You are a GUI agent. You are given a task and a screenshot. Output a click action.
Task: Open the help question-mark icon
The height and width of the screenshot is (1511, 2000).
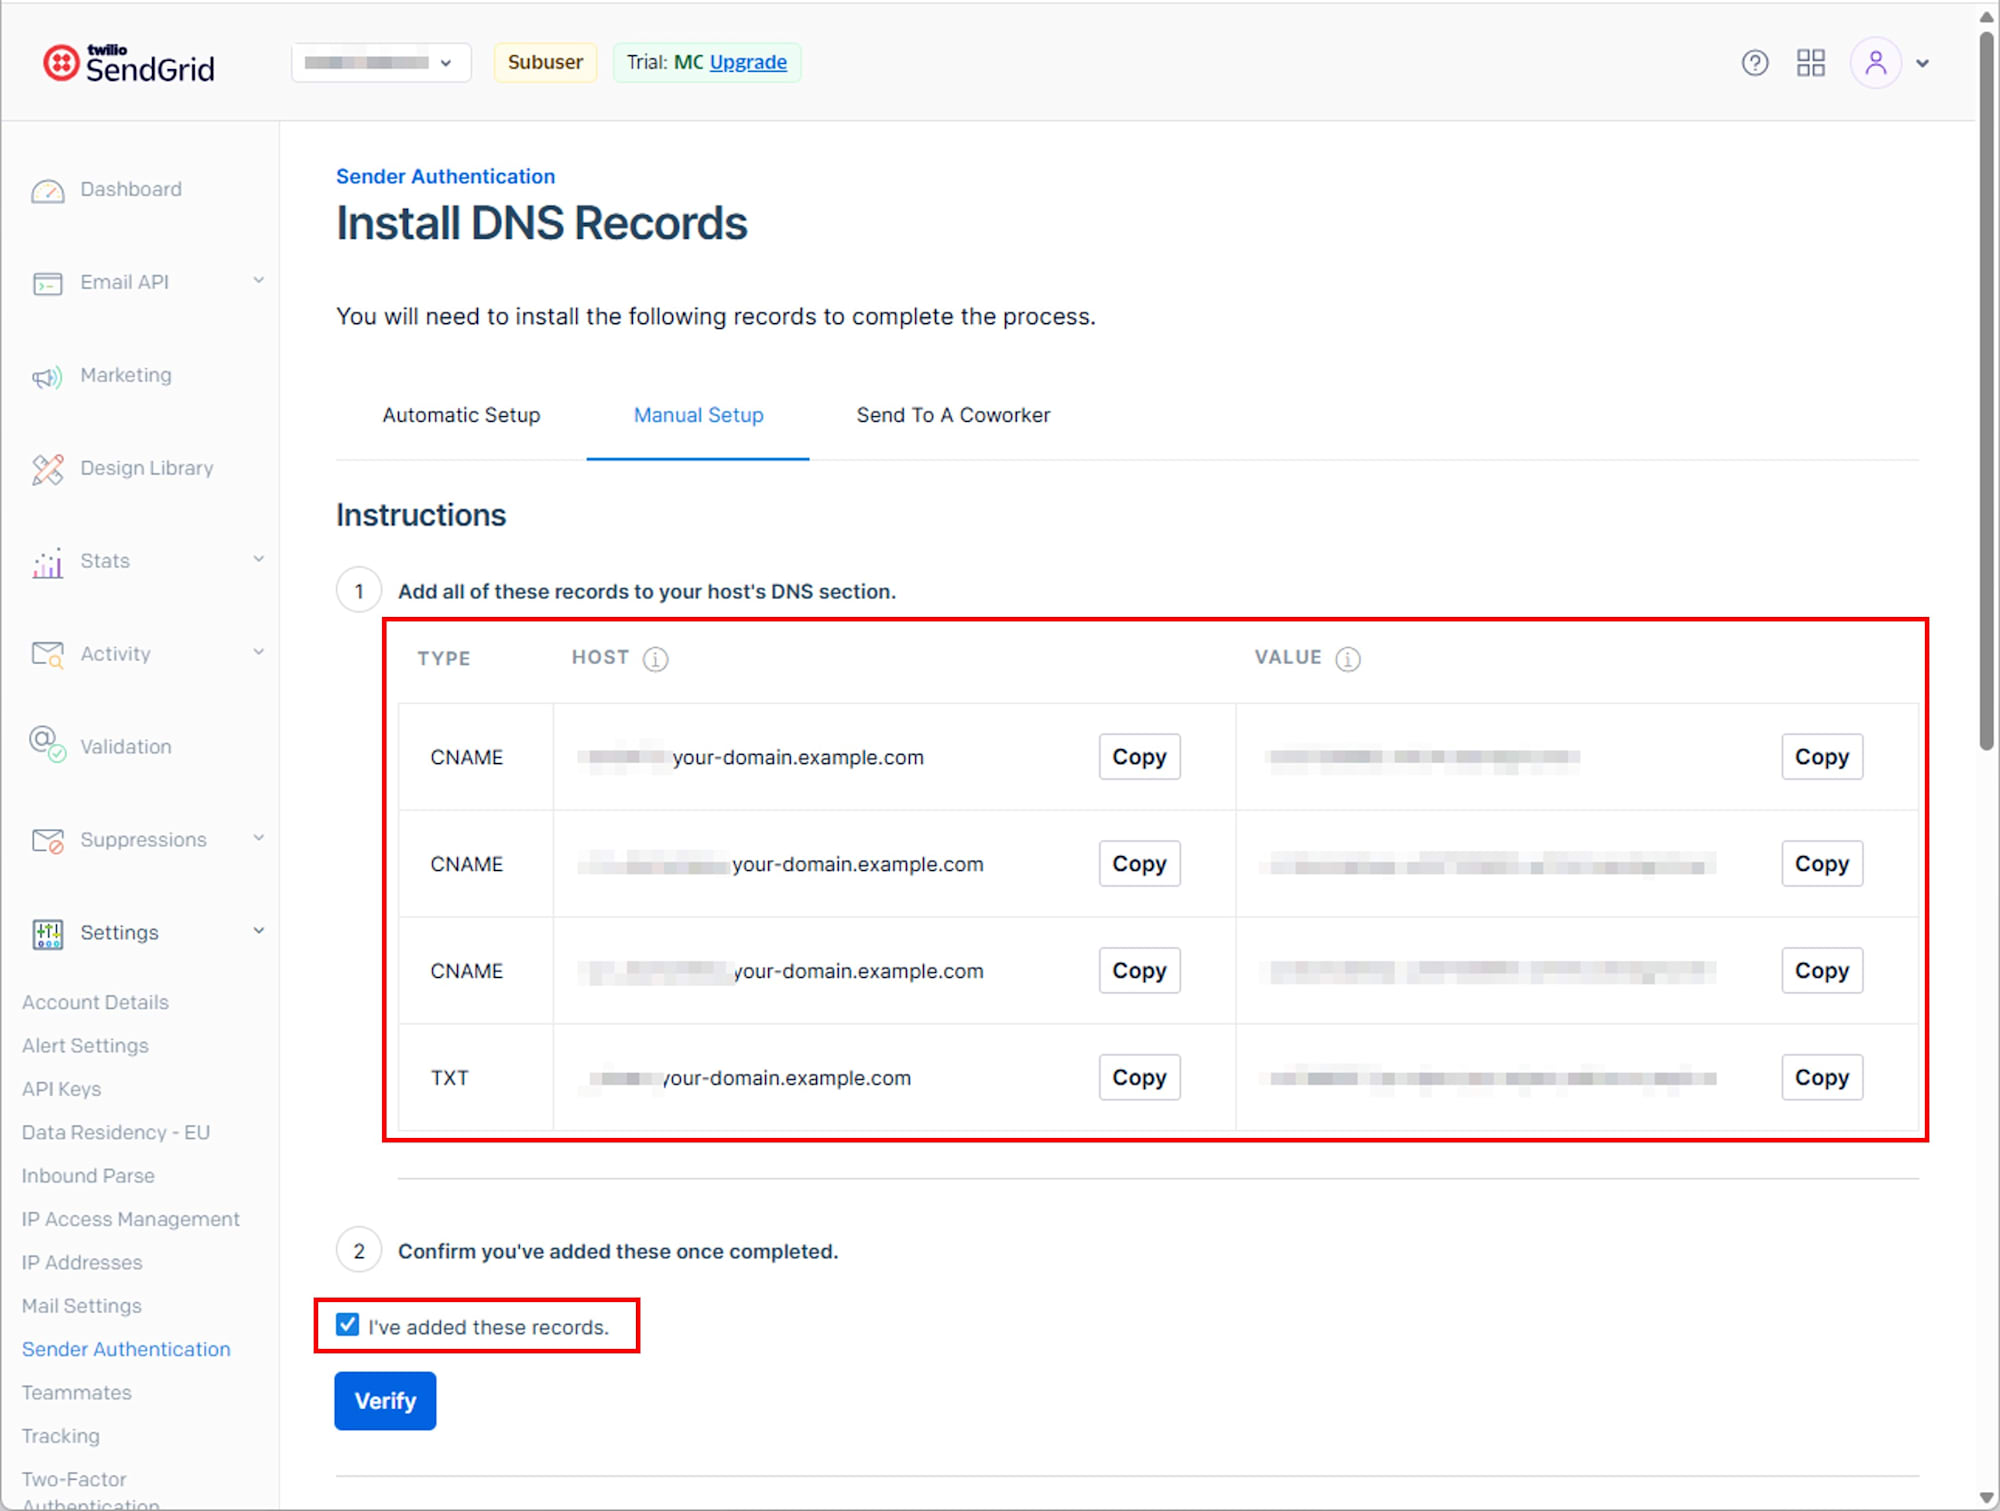click(x=1755, y=63)
